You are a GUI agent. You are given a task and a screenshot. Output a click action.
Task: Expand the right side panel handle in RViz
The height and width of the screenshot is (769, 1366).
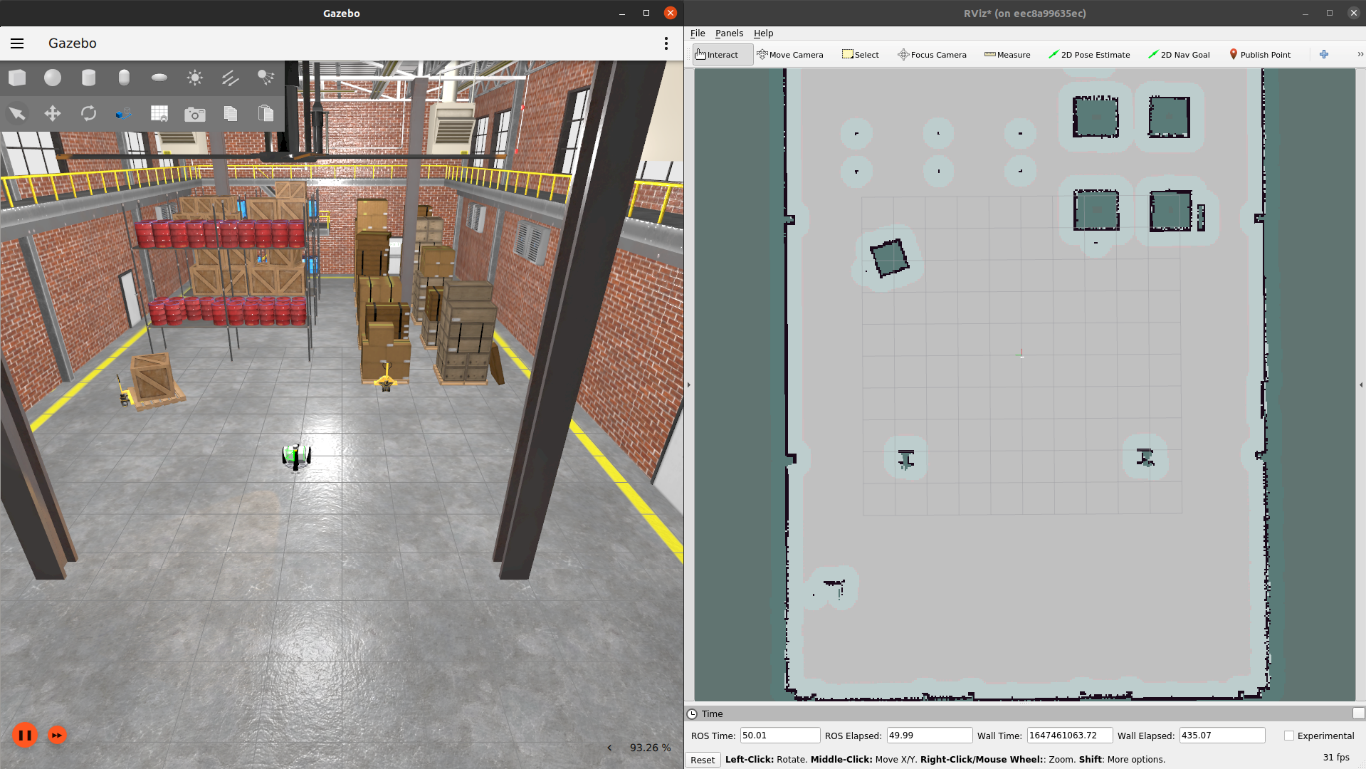pos(1362,385)
